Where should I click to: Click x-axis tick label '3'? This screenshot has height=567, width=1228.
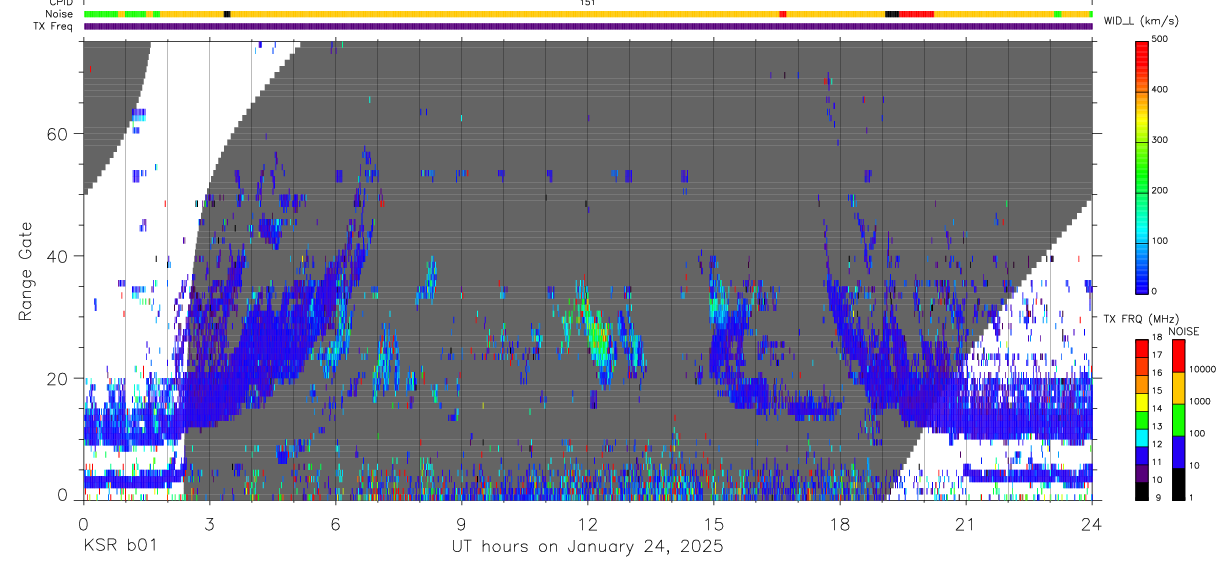pos(209,525)
